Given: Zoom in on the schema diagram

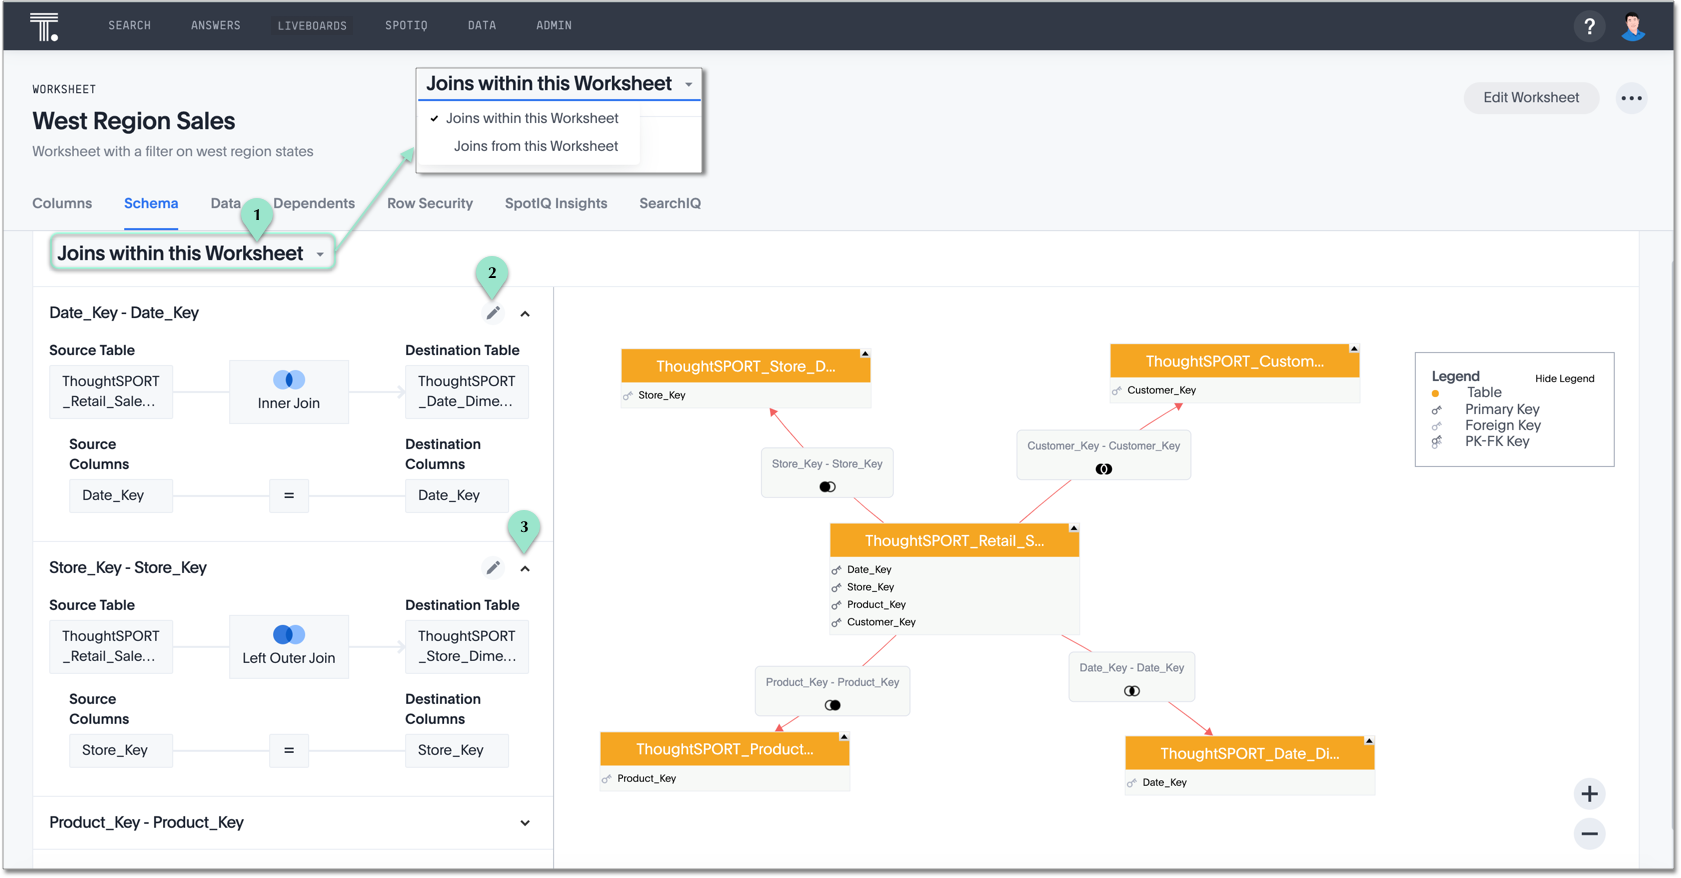Looking at the screenshot, I should coord(1589,794).
